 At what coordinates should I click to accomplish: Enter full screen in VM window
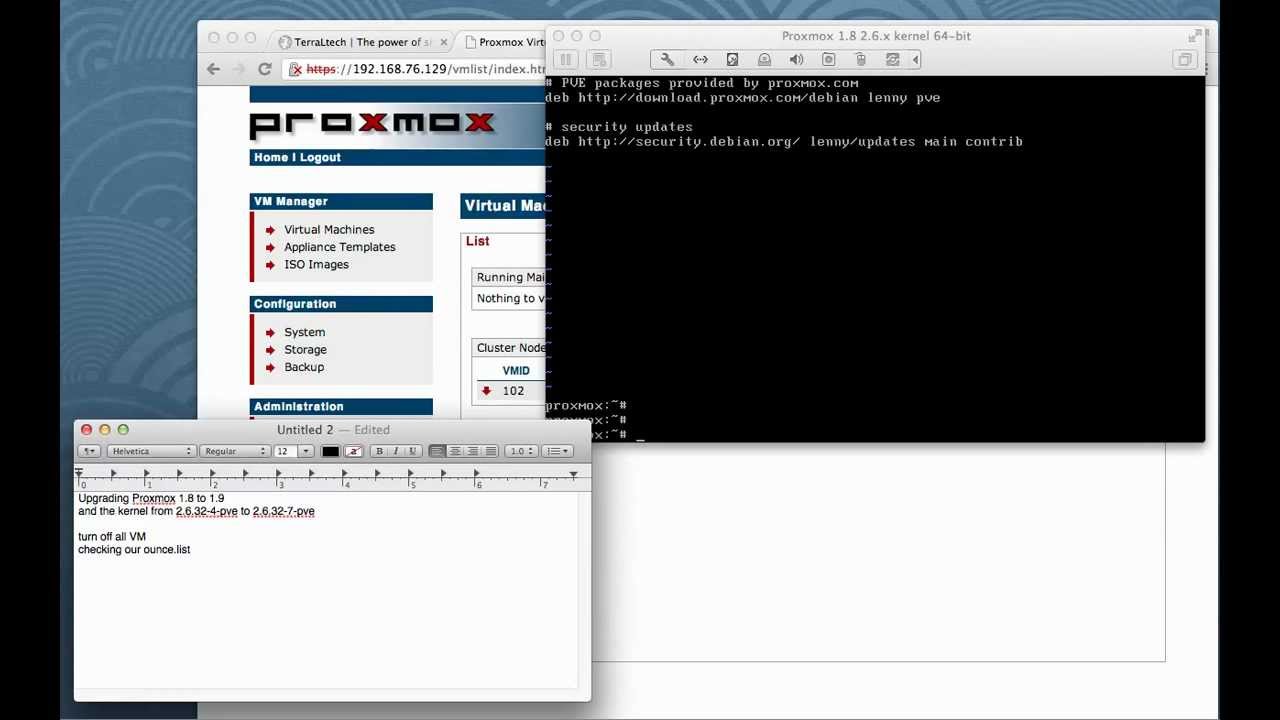[1194, 36]
